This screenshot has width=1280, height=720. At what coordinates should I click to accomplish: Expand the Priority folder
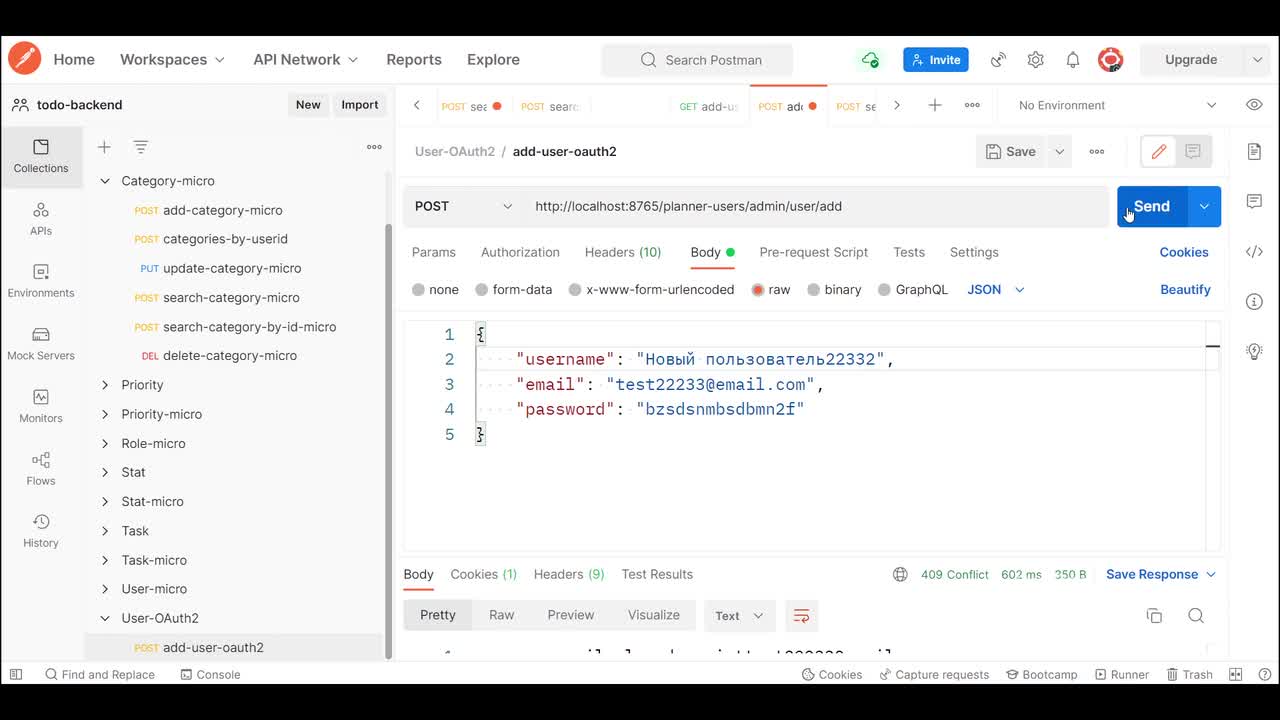pyautogui.click(x=105, y=385)
